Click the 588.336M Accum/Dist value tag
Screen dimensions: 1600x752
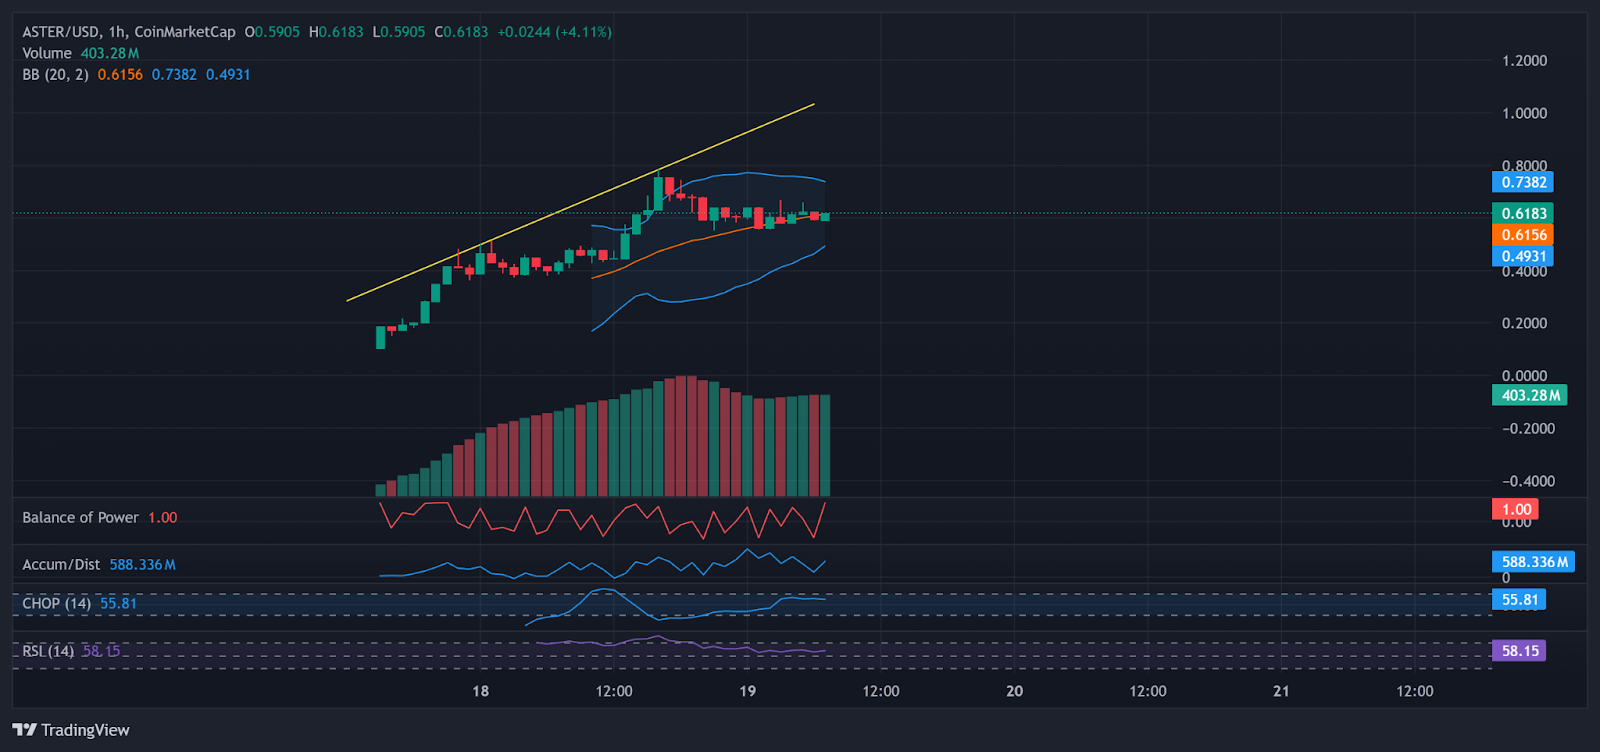click(x=1533, y=562)
